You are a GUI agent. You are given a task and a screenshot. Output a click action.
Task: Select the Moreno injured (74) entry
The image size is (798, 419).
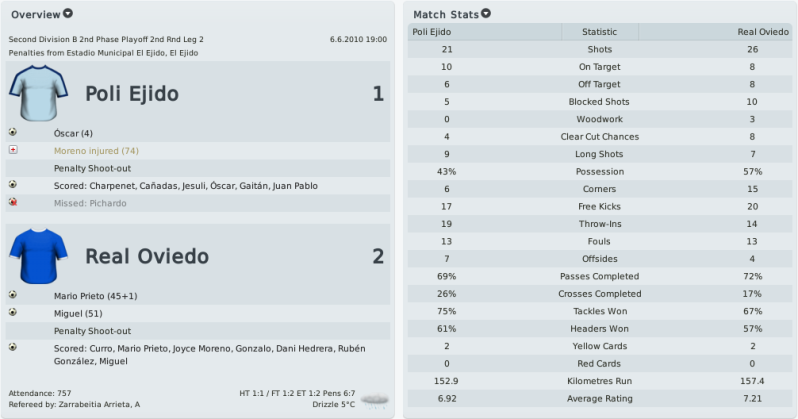[96, 151]
